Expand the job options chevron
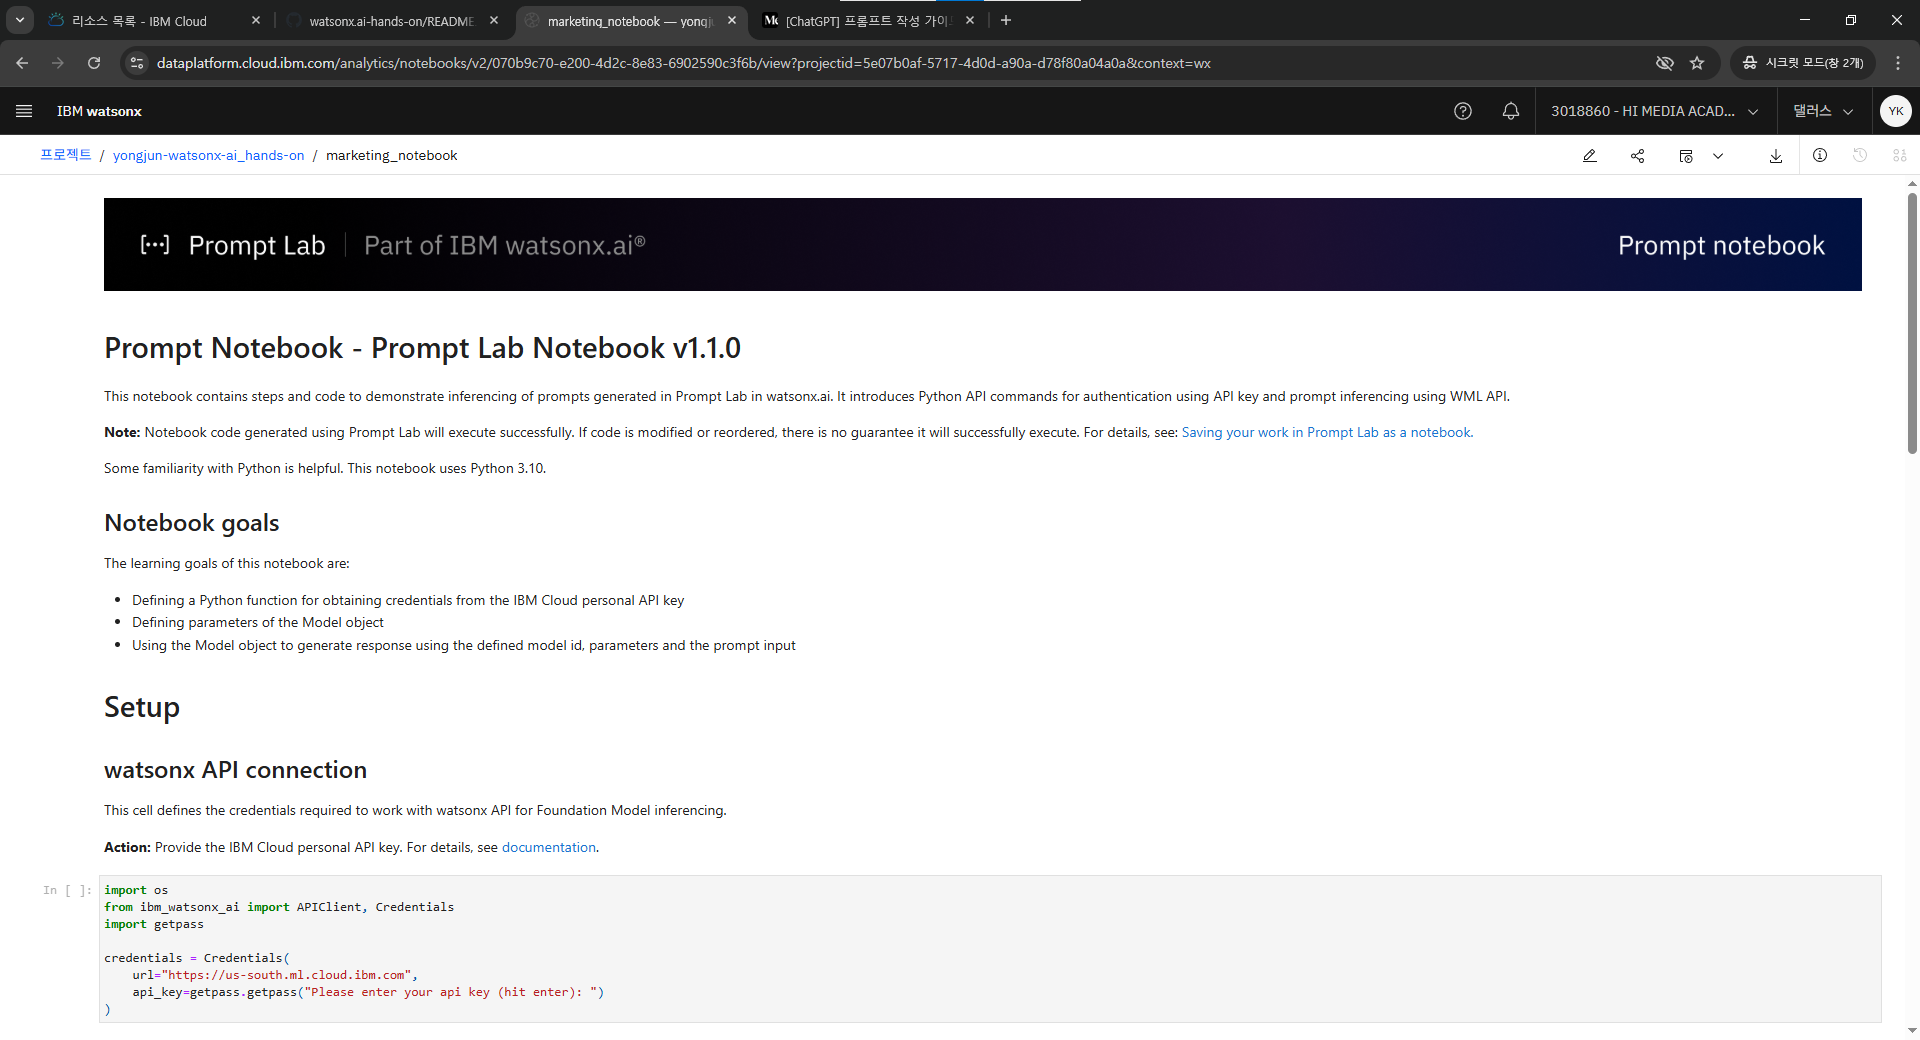Viewport: 1920px width, 1040px height. coord(1718,156)
